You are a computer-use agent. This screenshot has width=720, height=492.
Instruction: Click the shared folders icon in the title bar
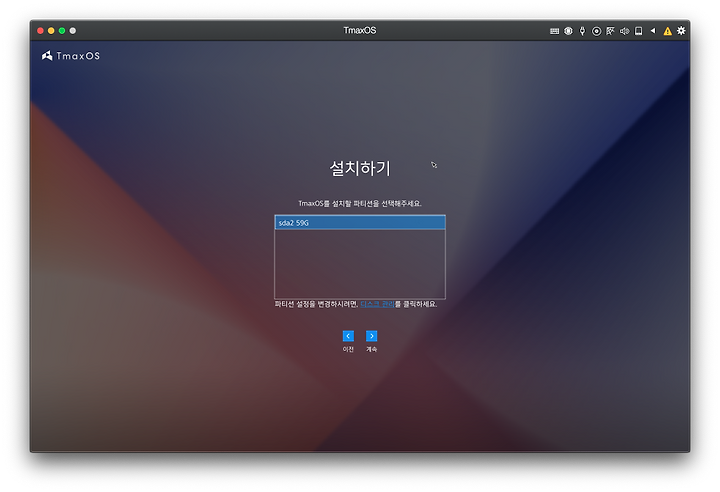tap(610, 31)
